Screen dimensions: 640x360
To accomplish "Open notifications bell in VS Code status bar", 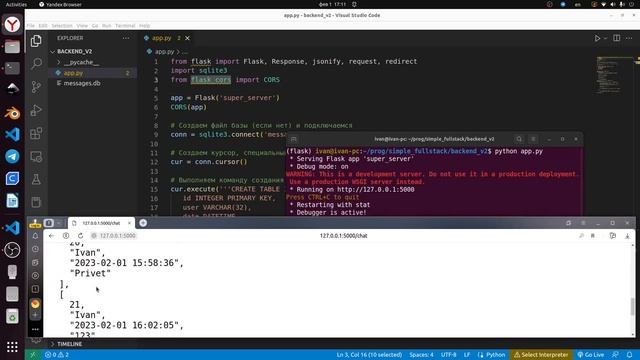I will pos(629,355).
